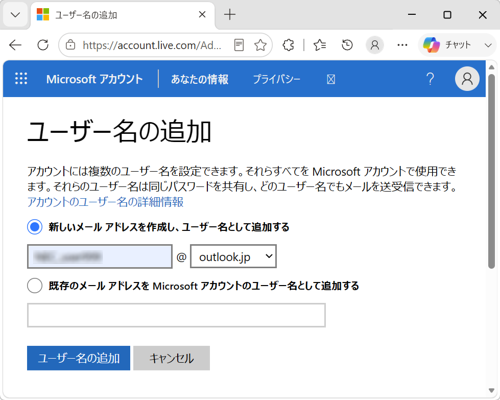Open the outlook.jp domain dropdown

(x=233, y=256)
